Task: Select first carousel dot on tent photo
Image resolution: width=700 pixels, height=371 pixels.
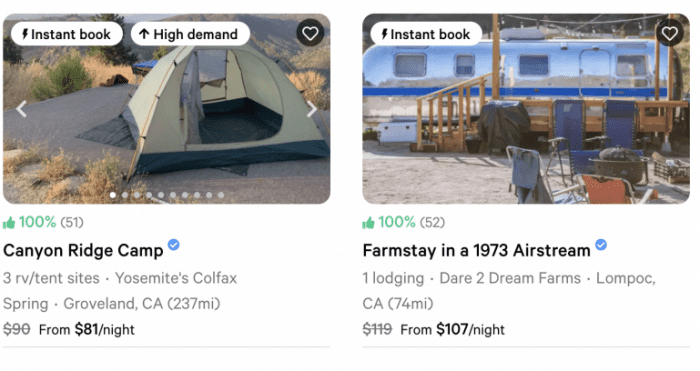Action: click(113, 195)
